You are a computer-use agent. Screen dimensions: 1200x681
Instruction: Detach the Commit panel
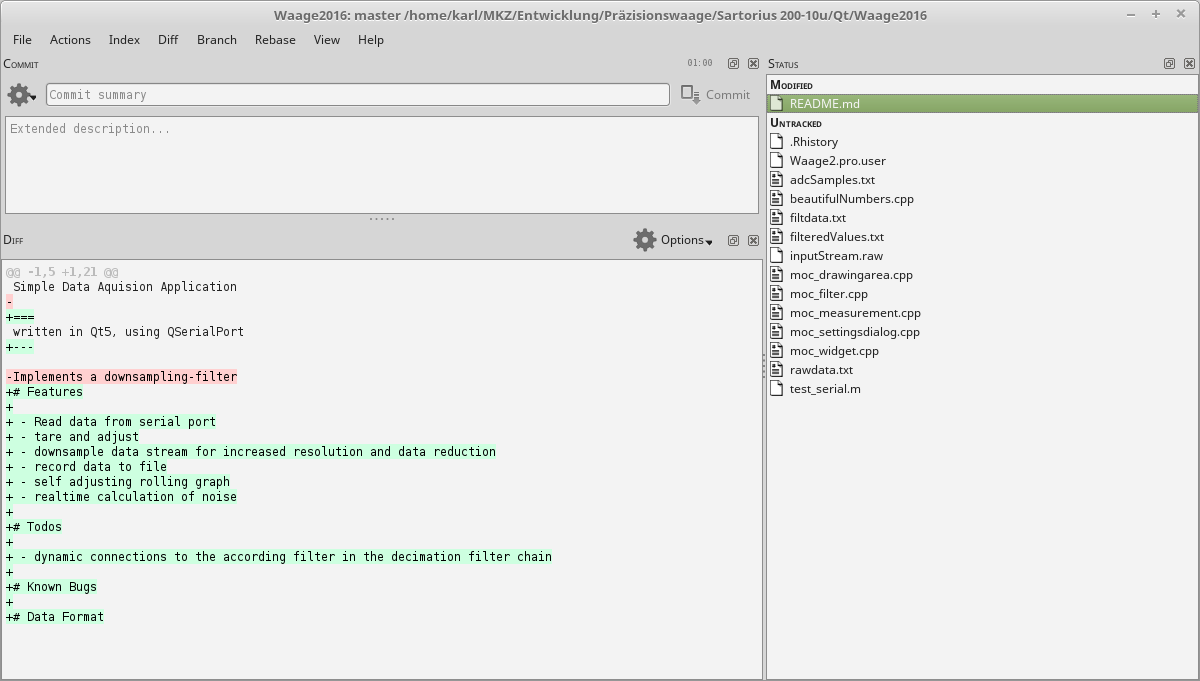pos(733,64)
